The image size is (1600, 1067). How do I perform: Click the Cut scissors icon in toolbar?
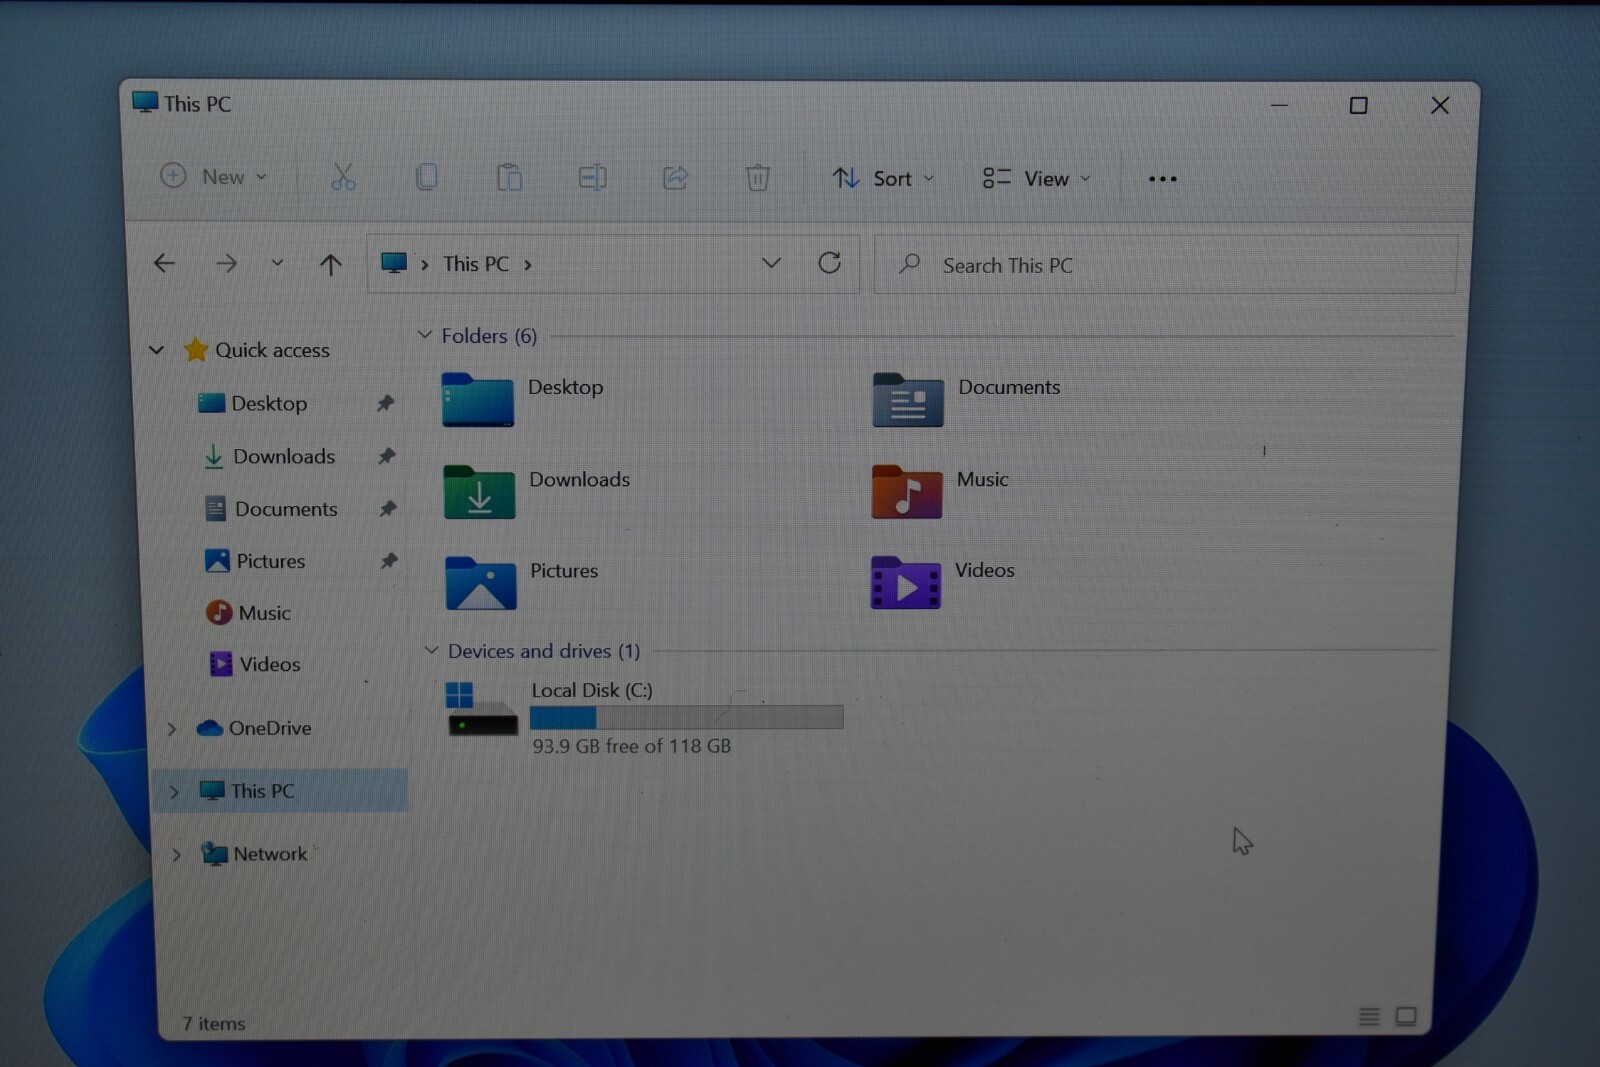(x=343, y=177)
